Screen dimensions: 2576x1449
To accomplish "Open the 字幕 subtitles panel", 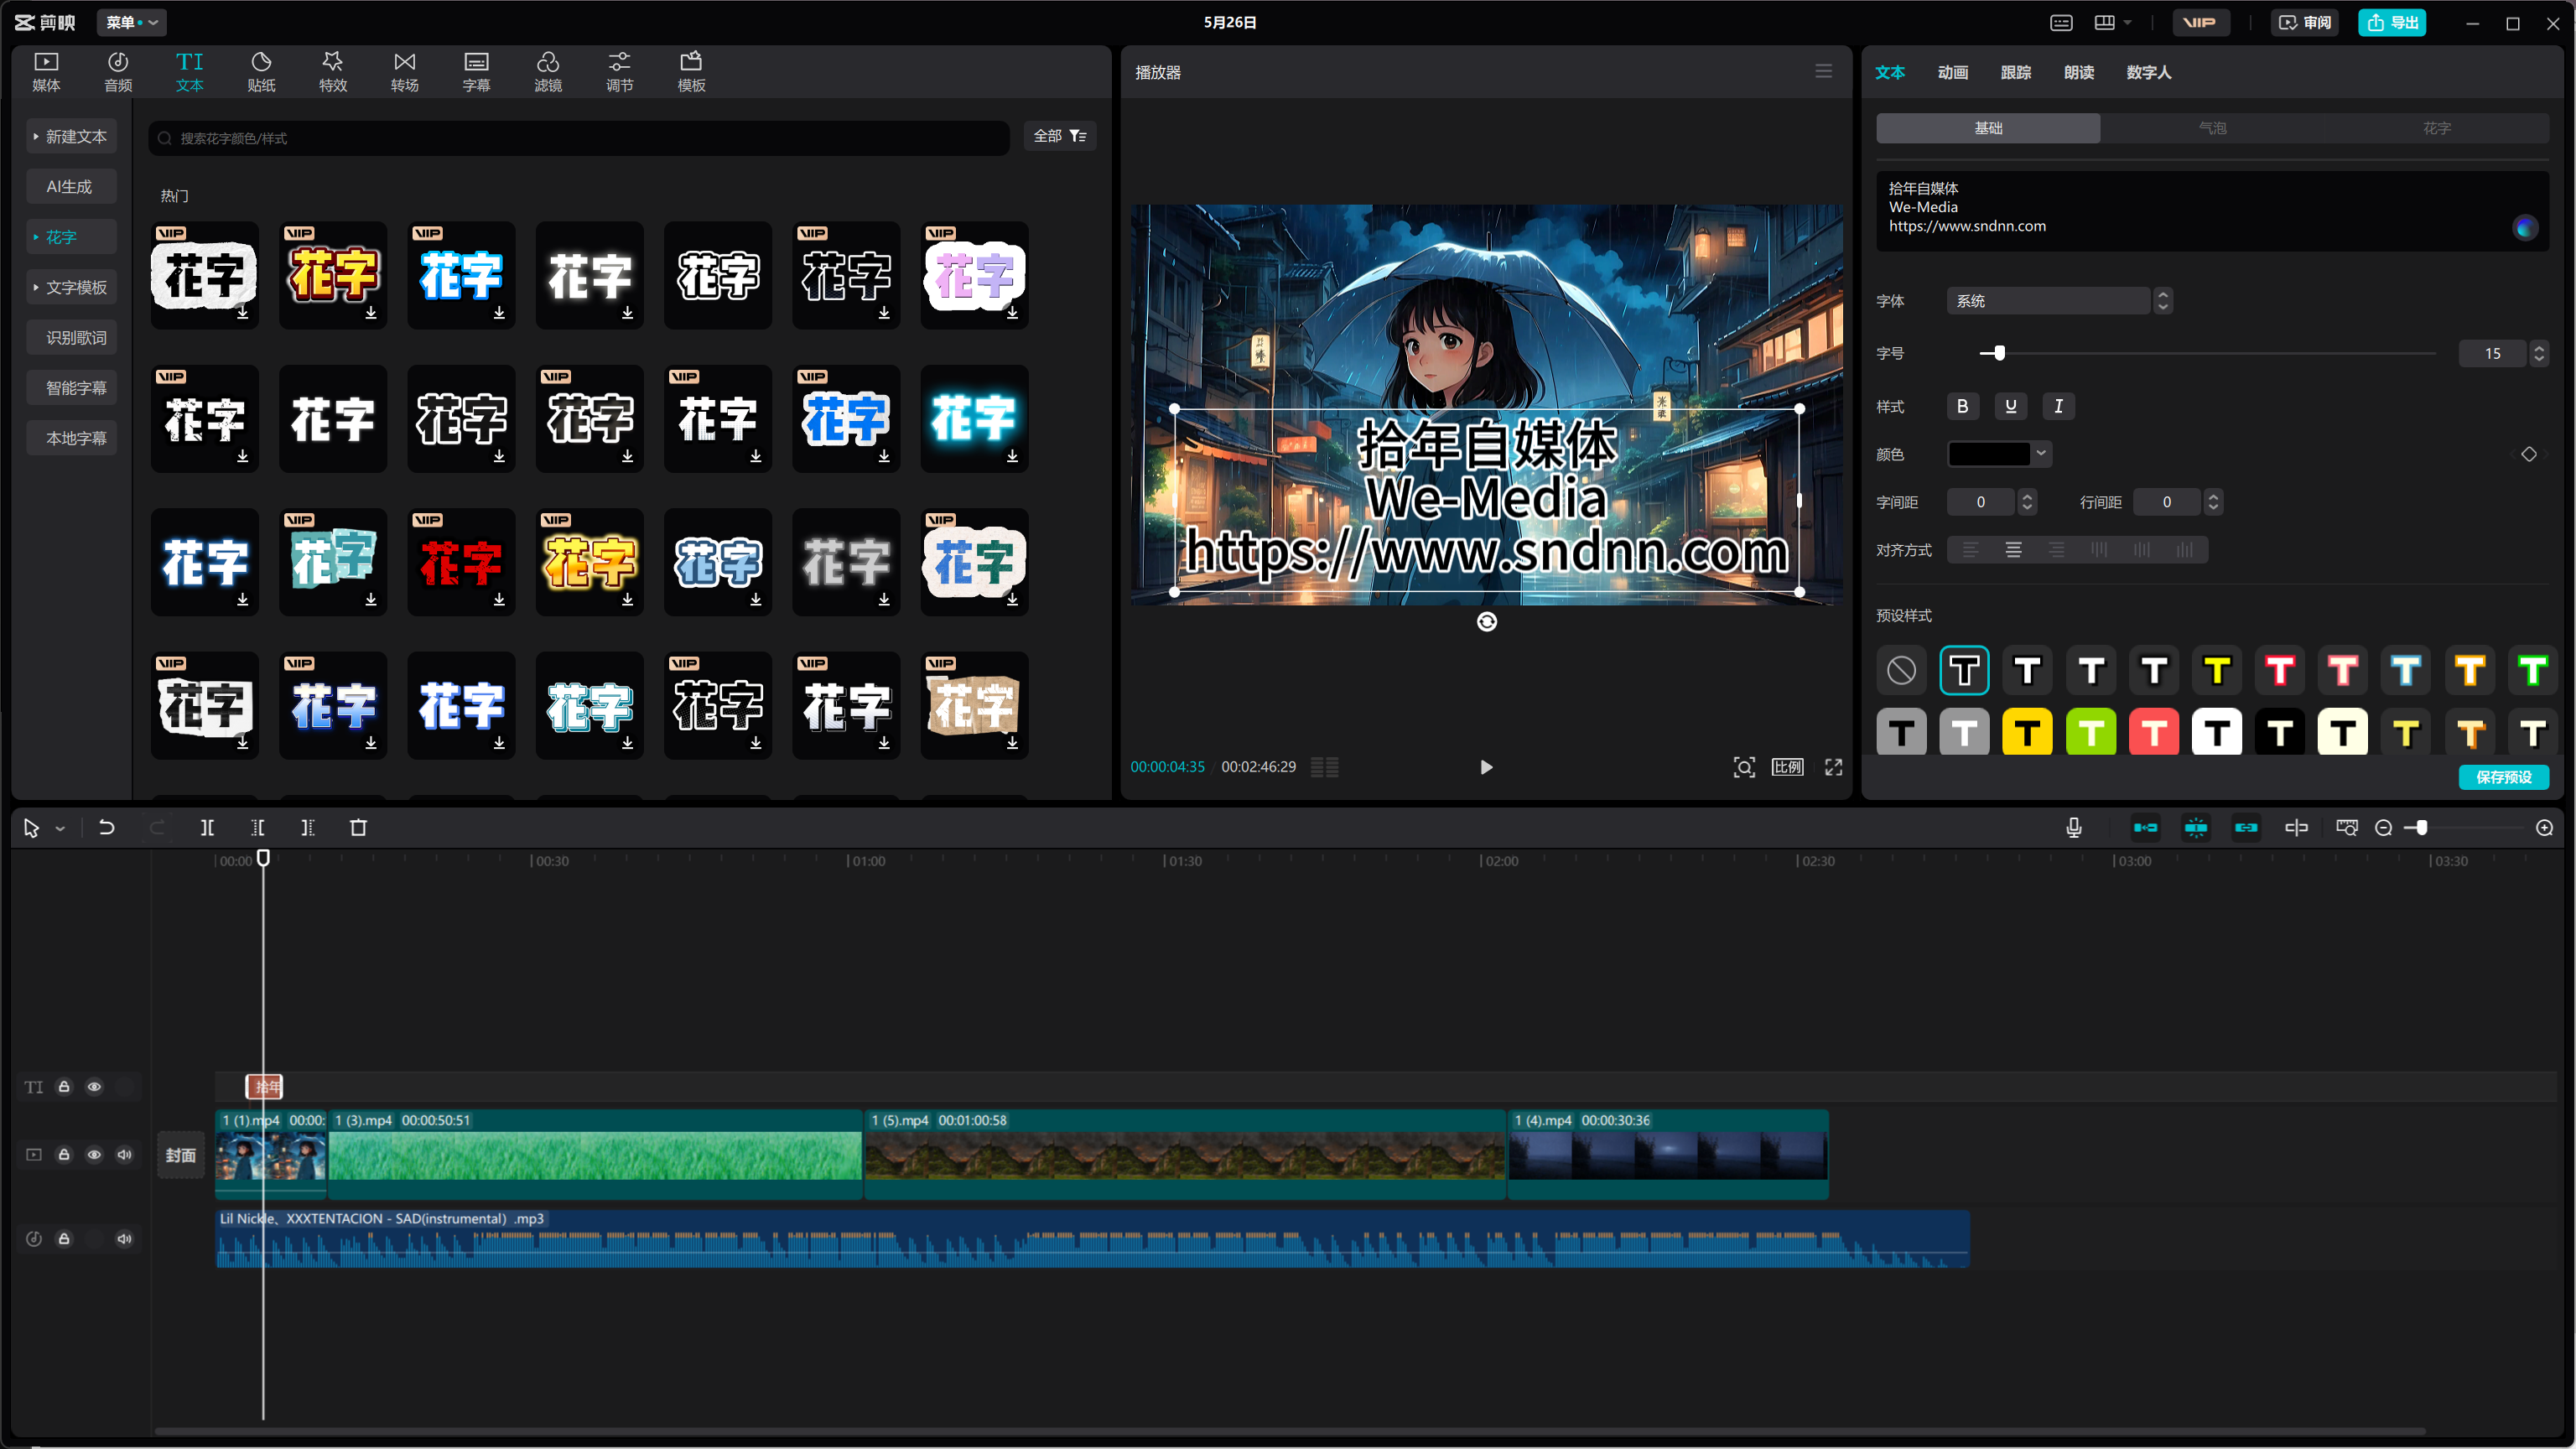I will tap(476, 72).
